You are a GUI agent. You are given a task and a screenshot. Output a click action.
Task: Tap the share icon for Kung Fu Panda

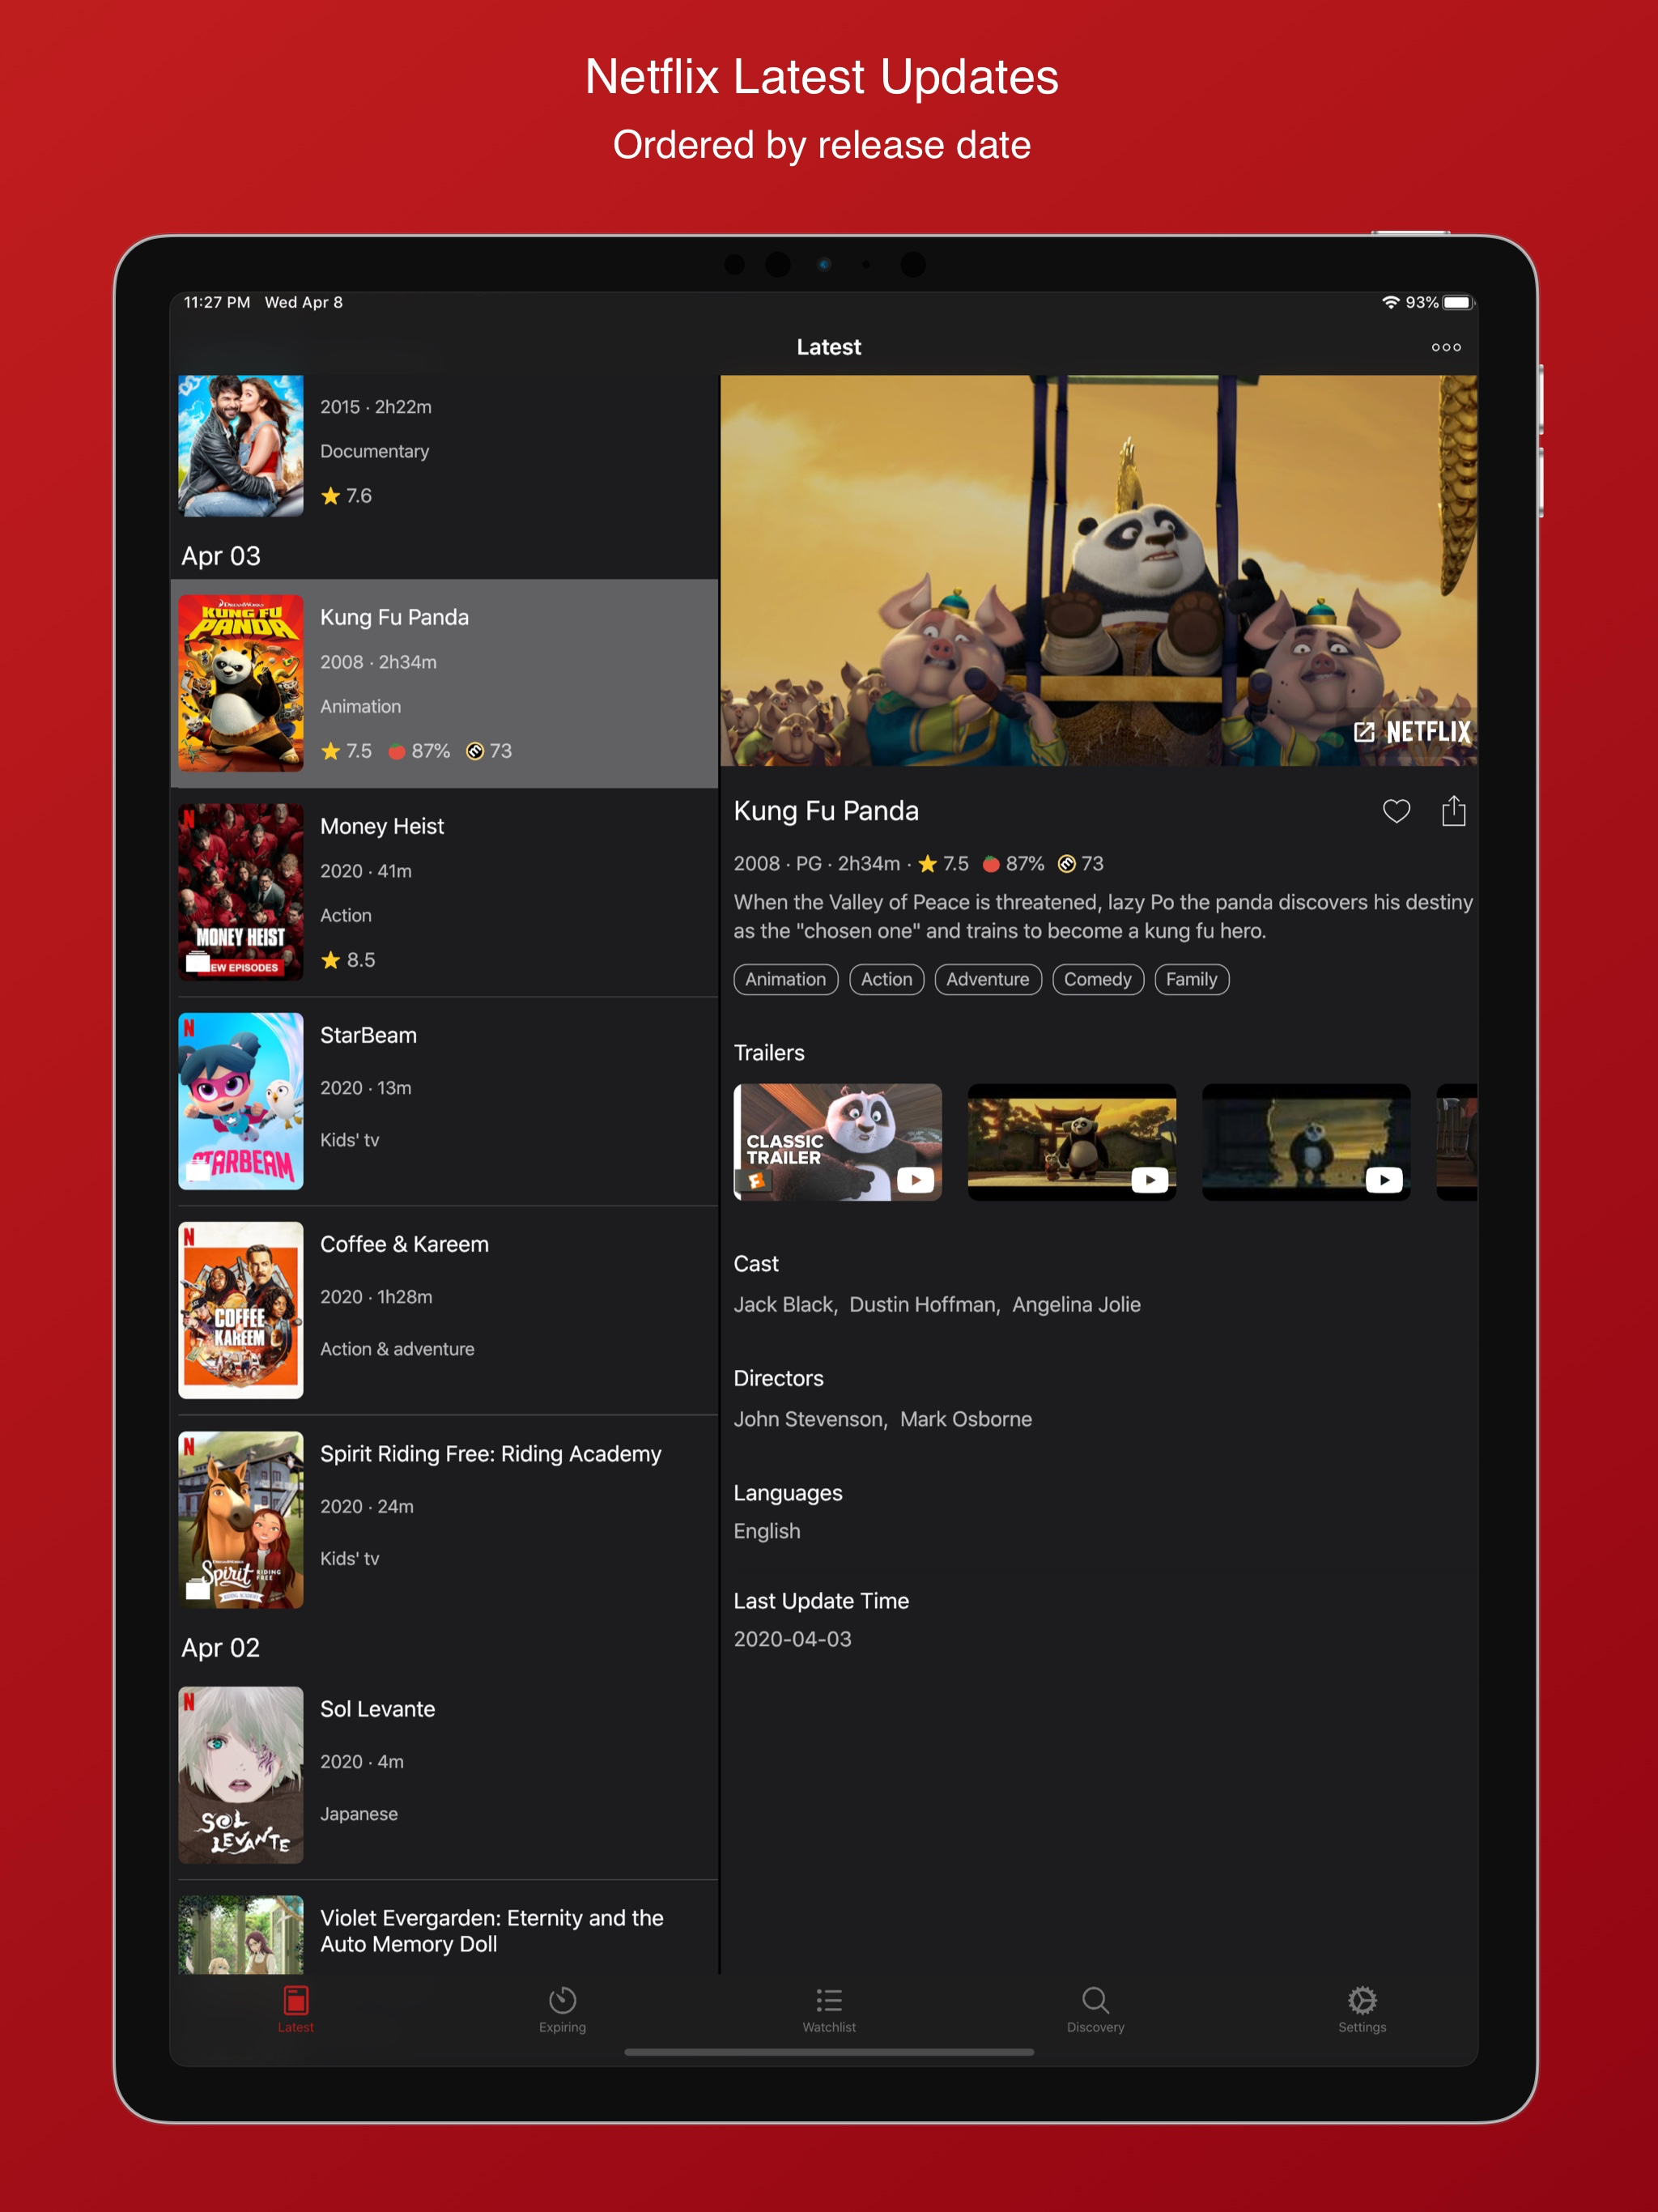1453,811
